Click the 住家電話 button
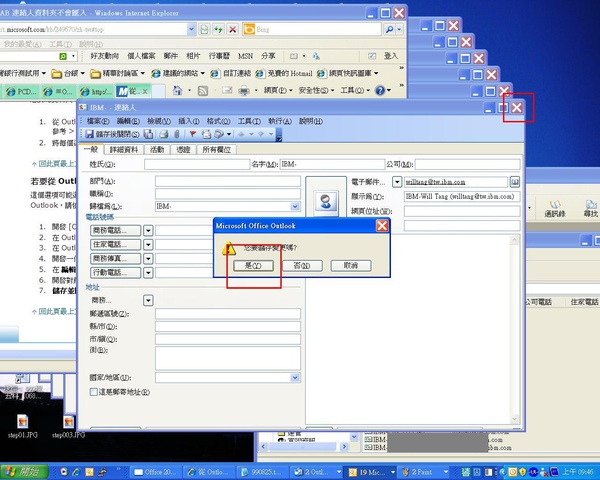 pyautogui.click(x=116, y=244)
